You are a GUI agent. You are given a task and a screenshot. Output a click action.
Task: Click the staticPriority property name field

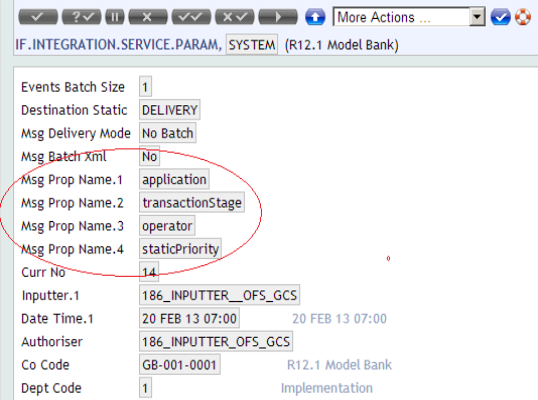coord(180,249)
